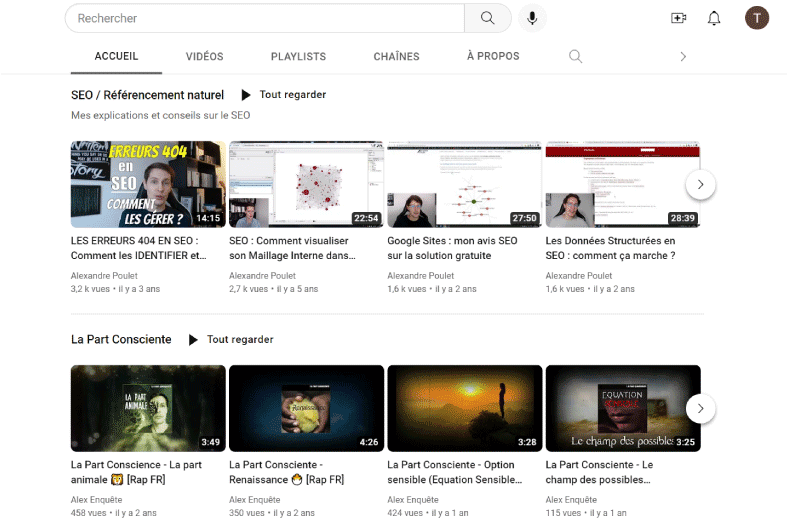This screenshot has width=800, height=530.
Task: Click Alex Enquête under La part animale
Action: [96, 500]
